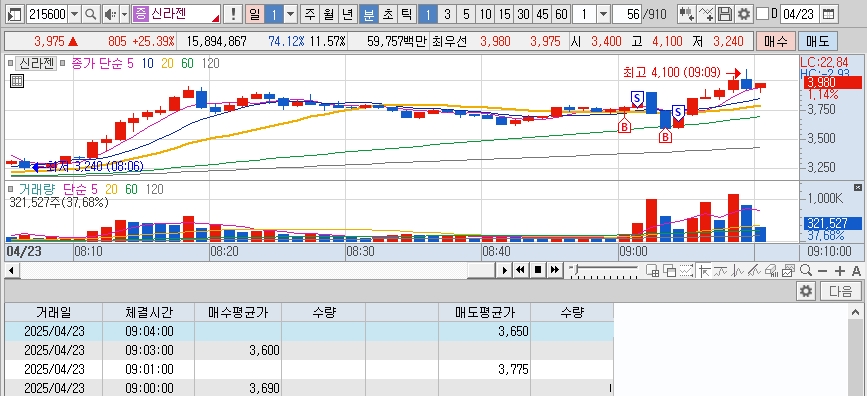Viewport: 867px width, 396px height.
Task: Open the interval value 1 dropdown arrow
Action: click(603, 14)
